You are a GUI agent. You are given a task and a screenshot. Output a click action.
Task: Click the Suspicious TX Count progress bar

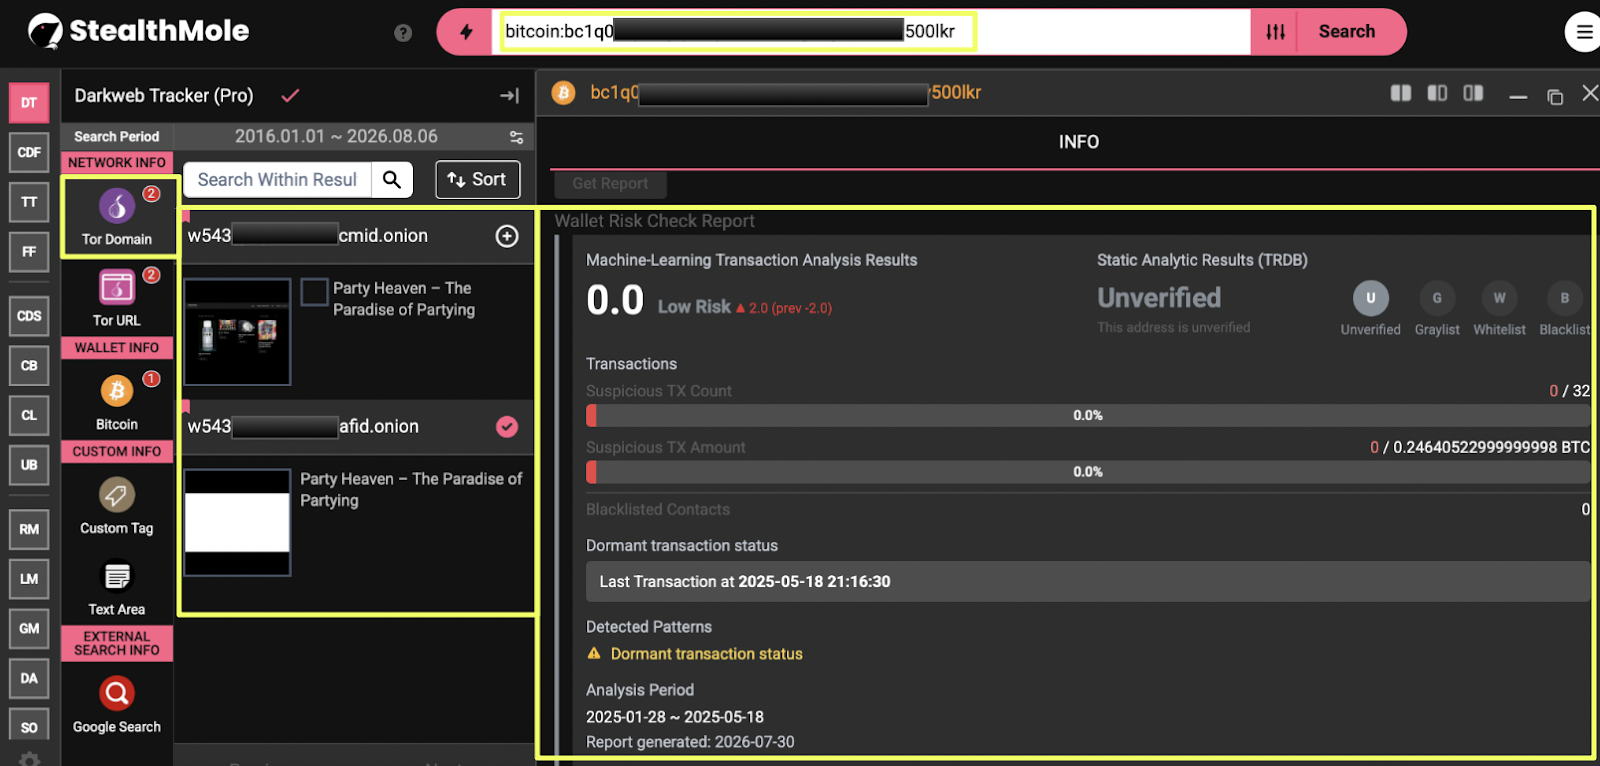[1088, 416]
